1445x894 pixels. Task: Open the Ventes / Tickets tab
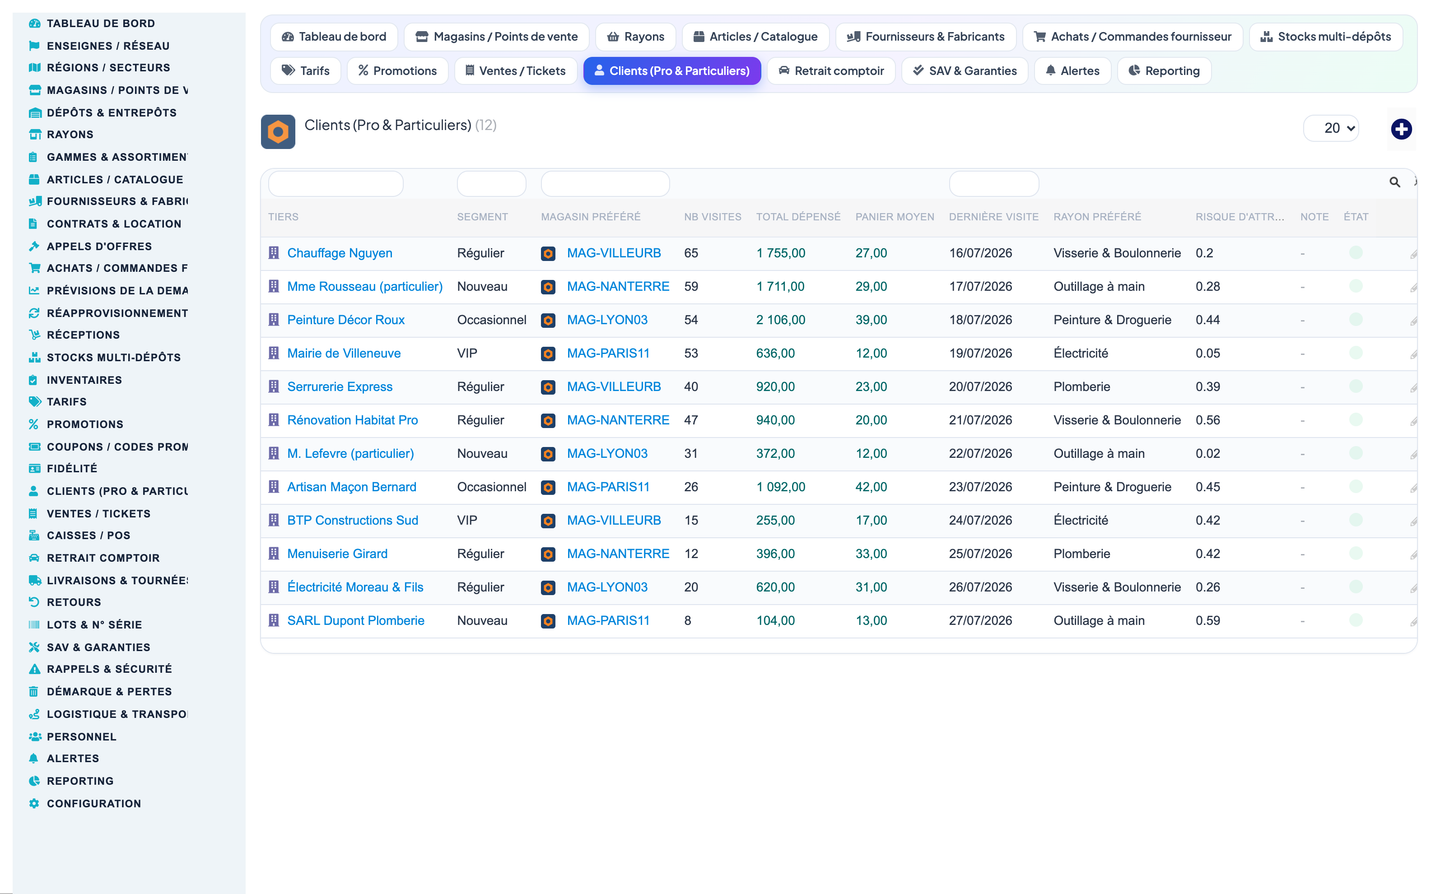pyautogui.click(x=515, y=71)
